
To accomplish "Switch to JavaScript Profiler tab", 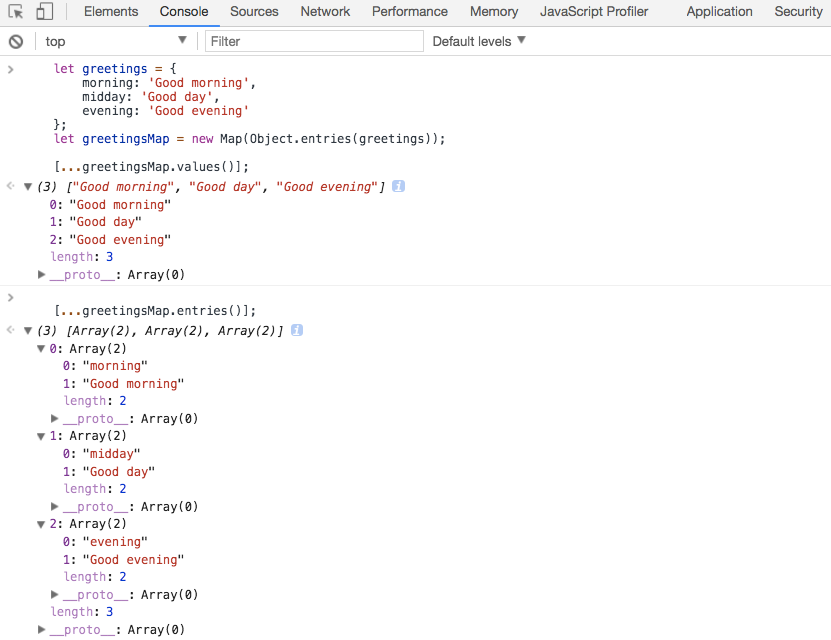I will (594, 12).
